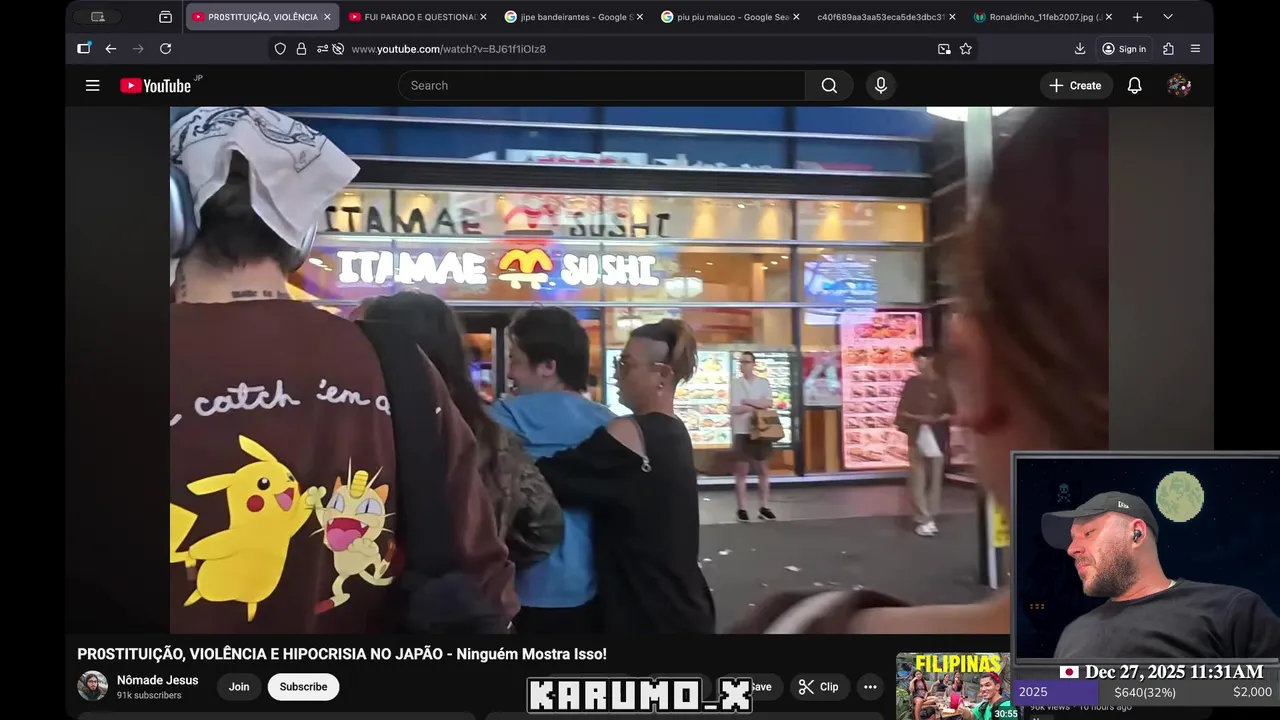Open the Nômade Jesus channel name link
Screen dimensions: 1280x720
click(x=157, y=680)
